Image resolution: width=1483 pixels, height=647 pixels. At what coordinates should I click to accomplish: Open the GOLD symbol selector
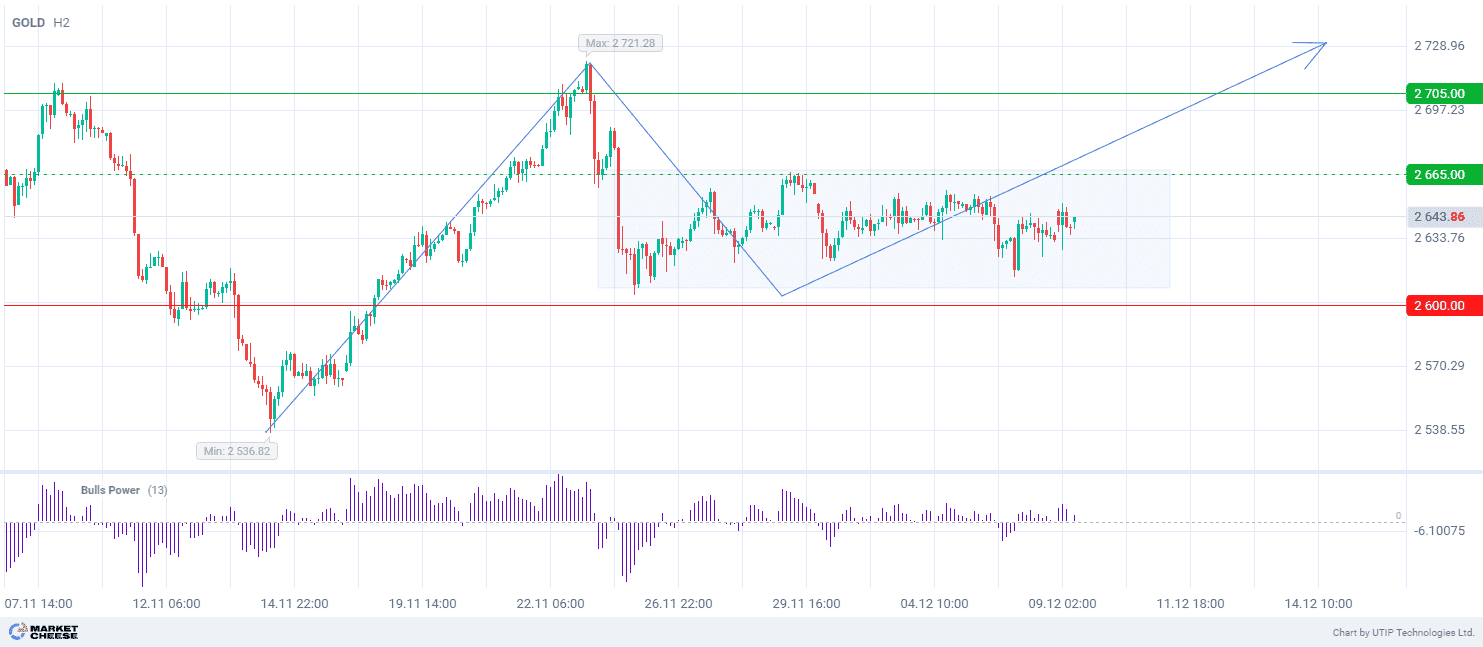[28, 22]
